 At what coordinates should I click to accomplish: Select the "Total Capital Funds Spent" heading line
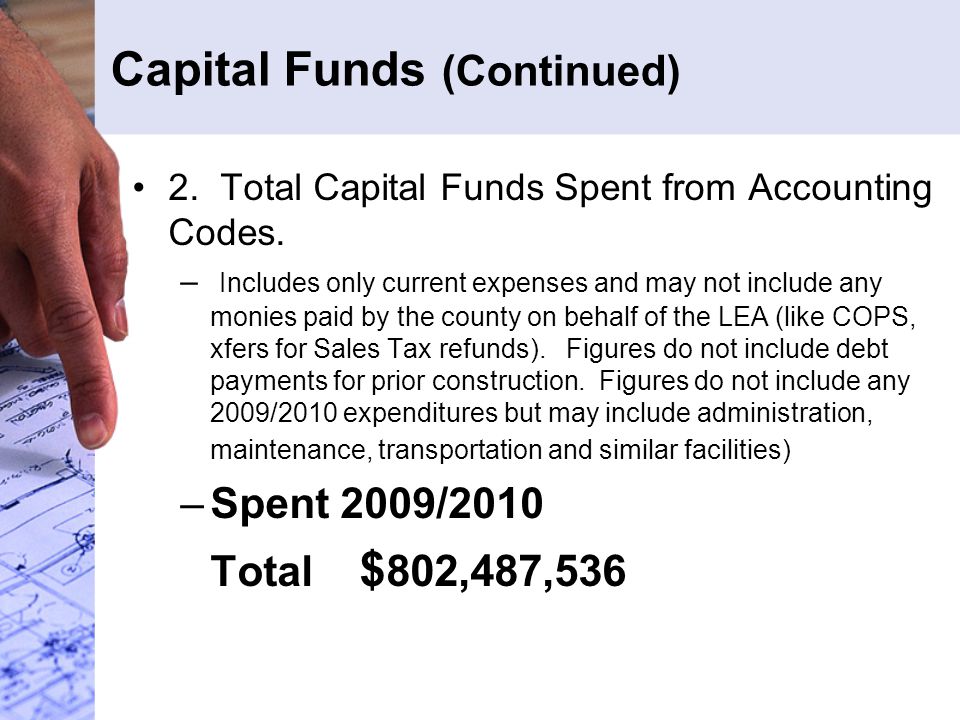550,187
